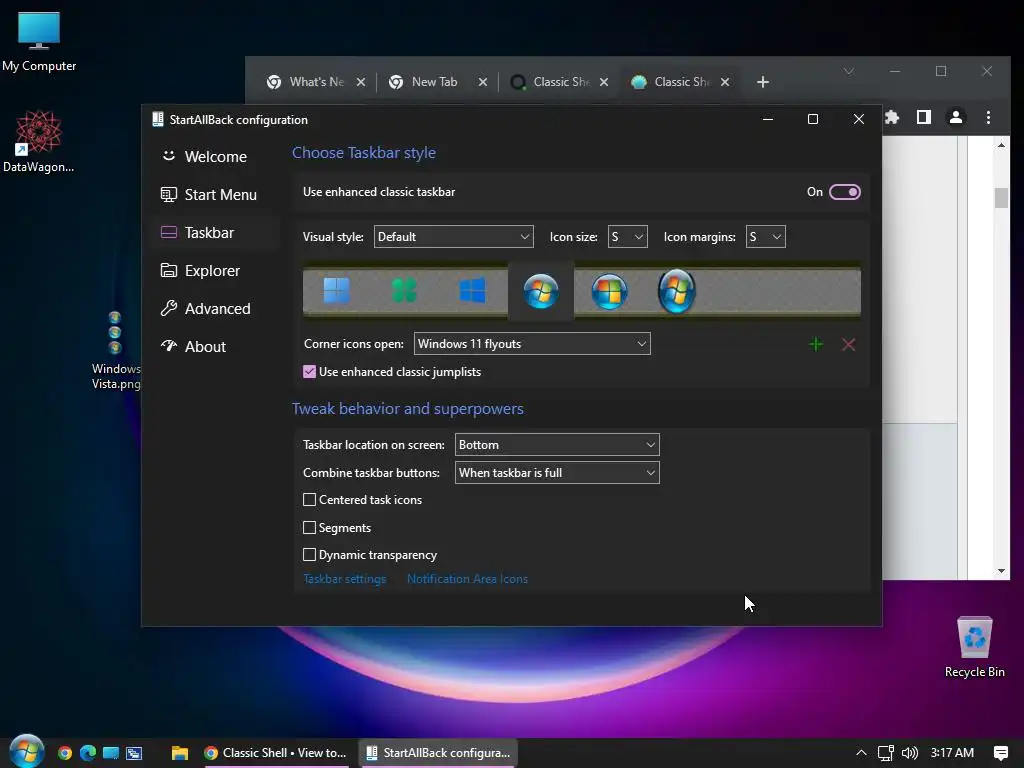Open Chrome profile avatar
The width and height of the screenshot is (1024, 768).
[x=955, y=118]
